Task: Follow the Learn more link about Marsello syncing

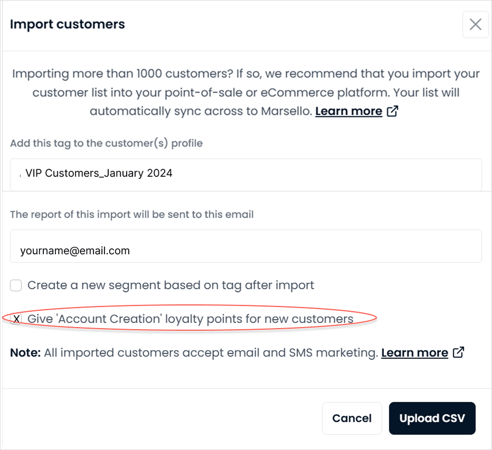Action: pos(349,111)
